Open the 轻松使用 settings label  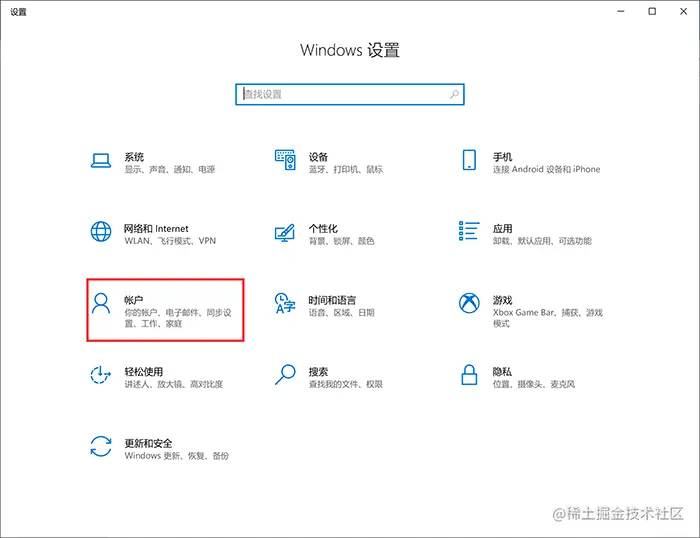click(x=143, y=371)
